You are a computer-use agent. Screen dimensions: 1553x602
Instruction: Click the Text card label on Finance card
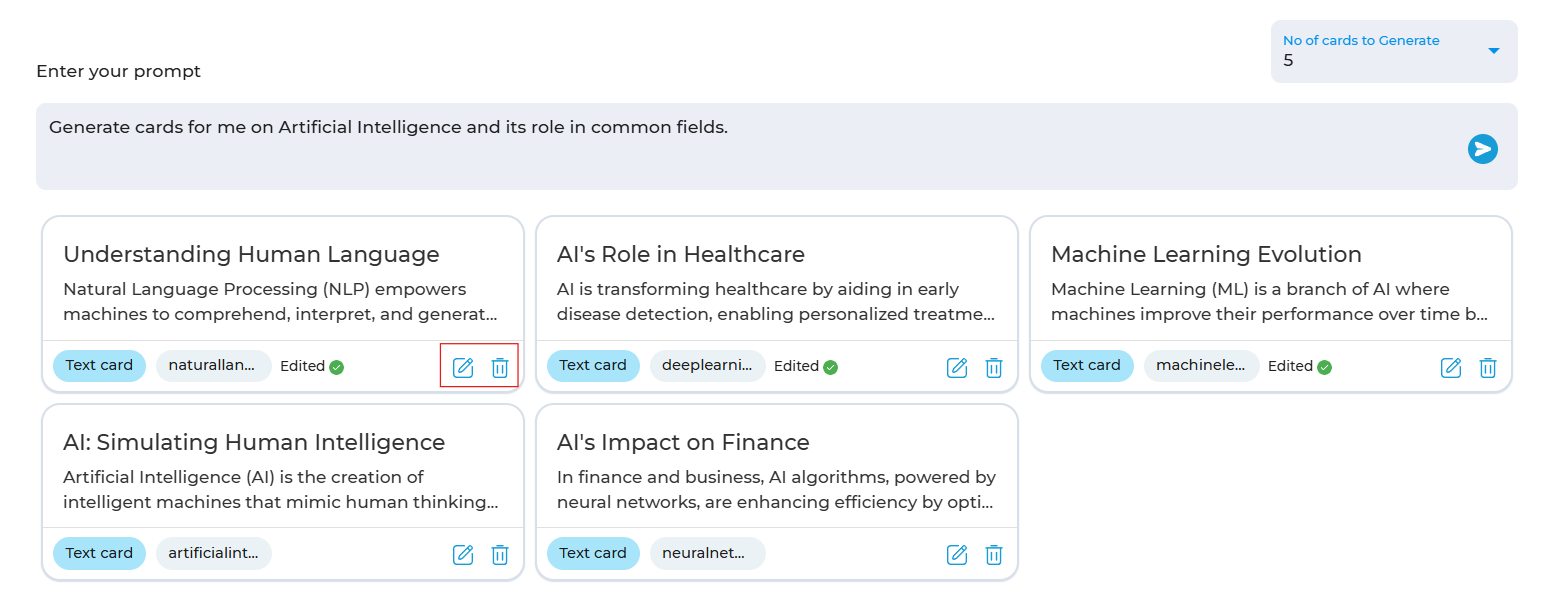(593, 553)
